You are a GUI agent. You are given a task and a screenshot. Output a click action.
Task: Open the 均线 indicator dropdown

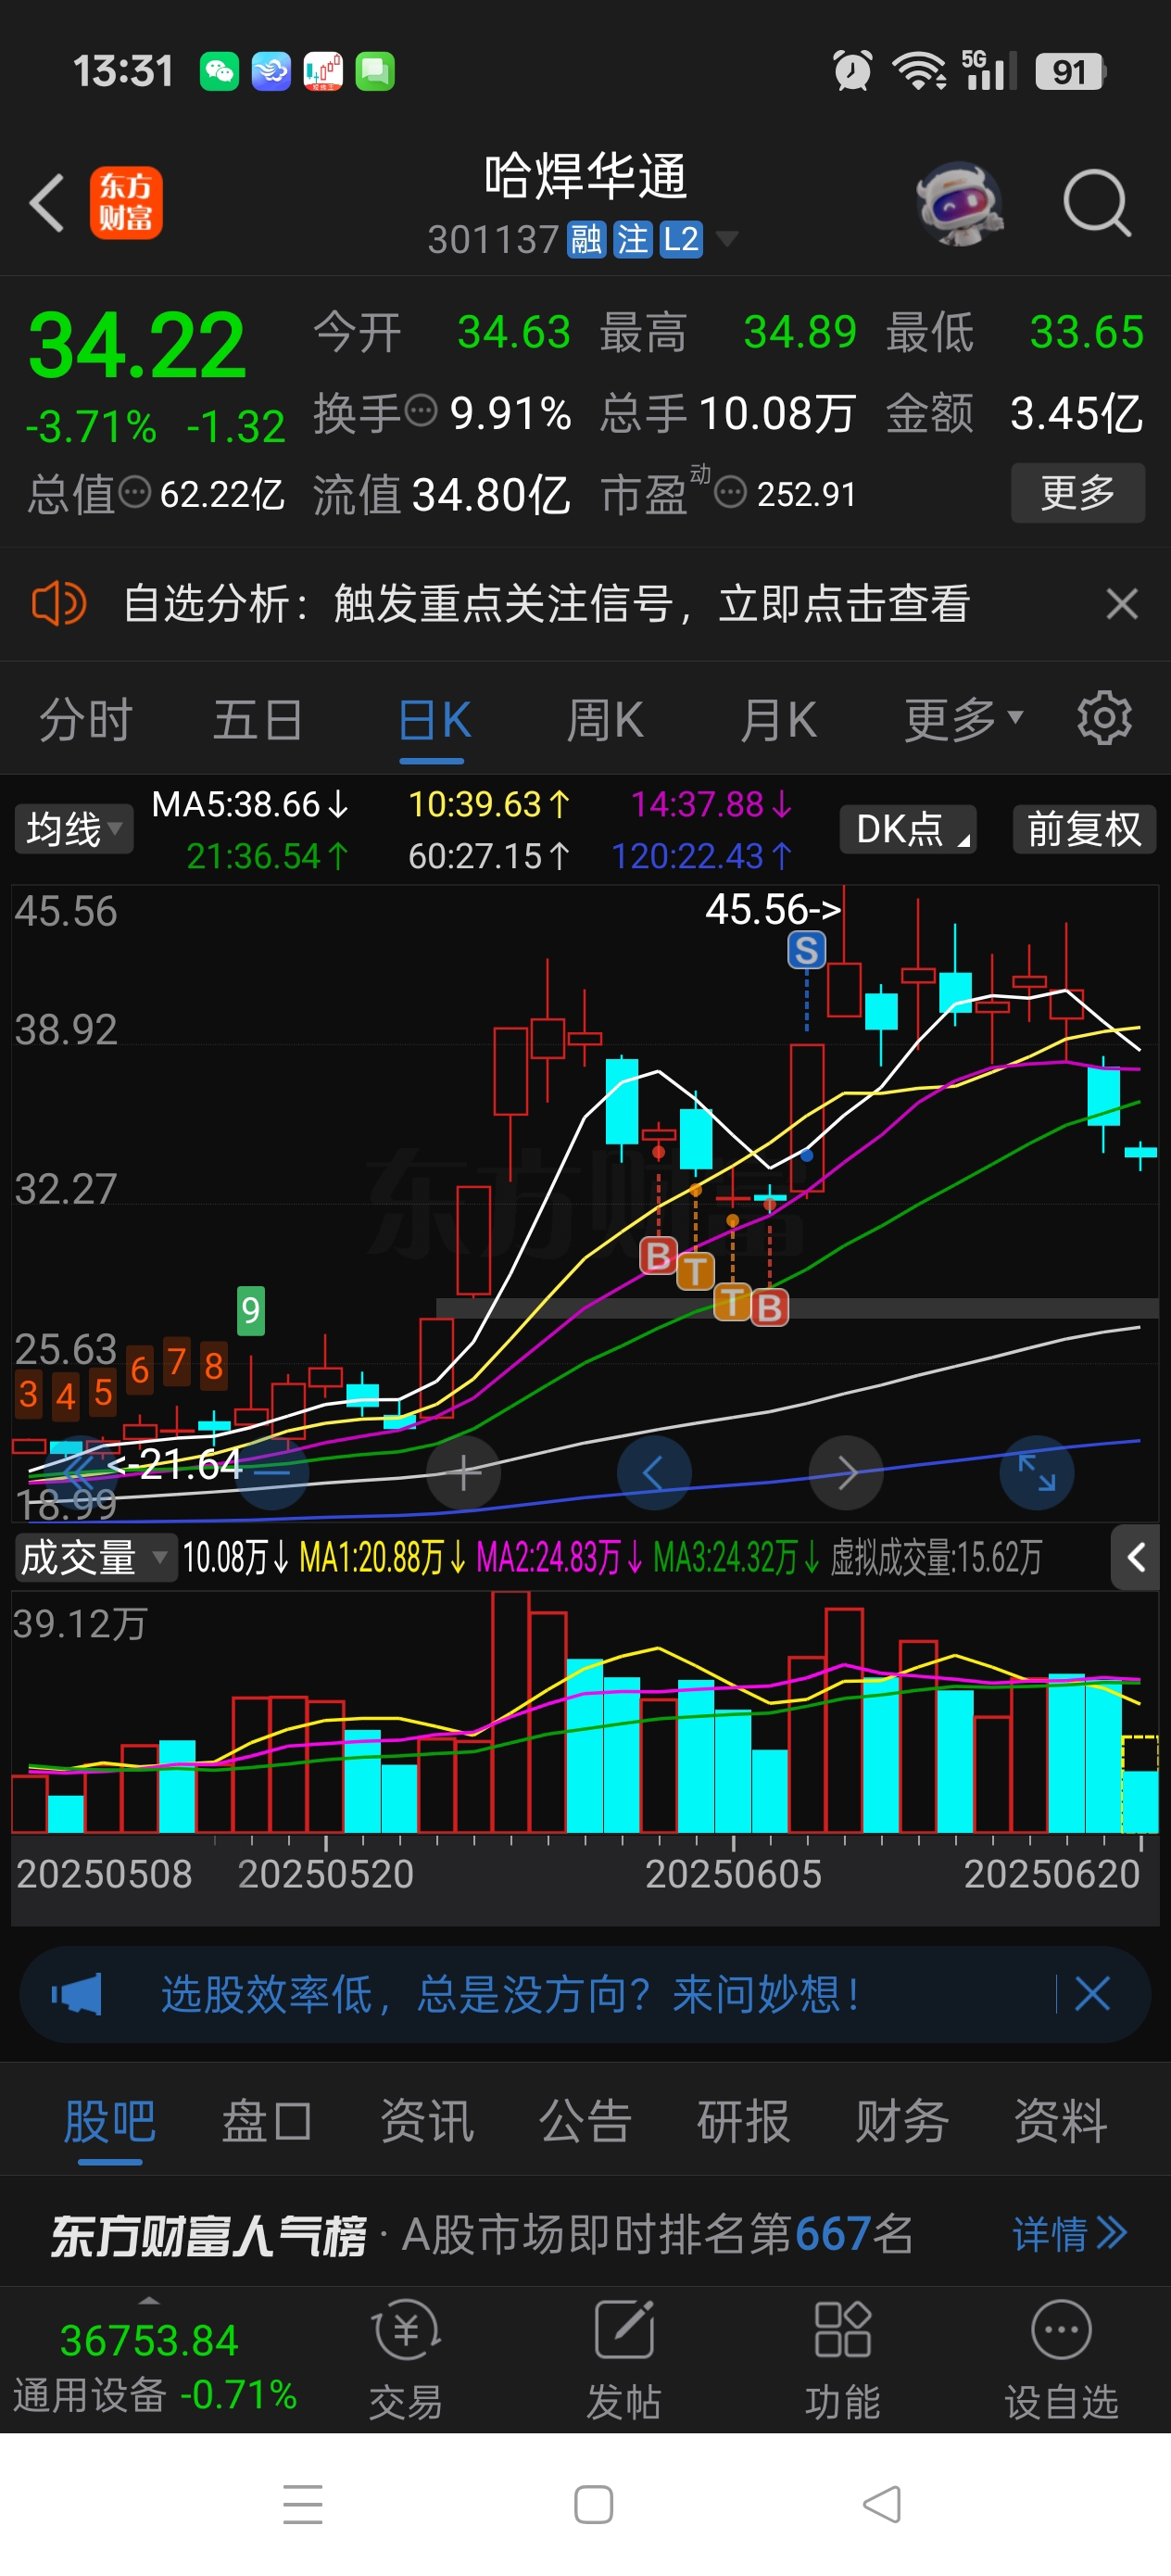[74, 829]
